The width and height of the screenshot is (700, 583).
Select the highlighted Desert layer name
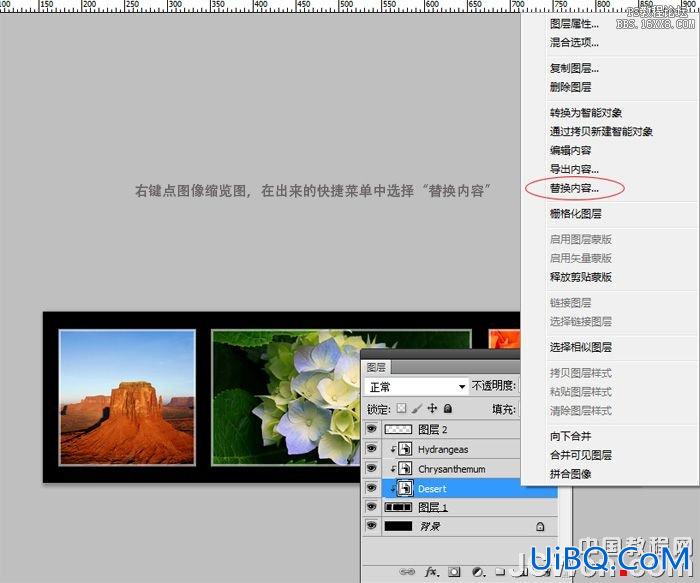[432, 489]
